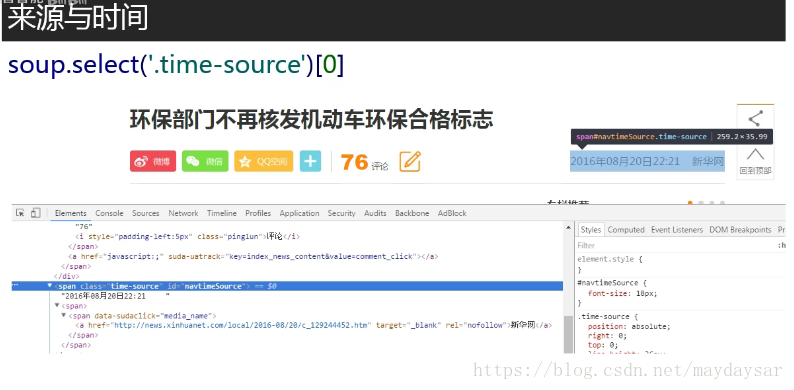
Task: Open the Audits tab
Action: [375, 213]
